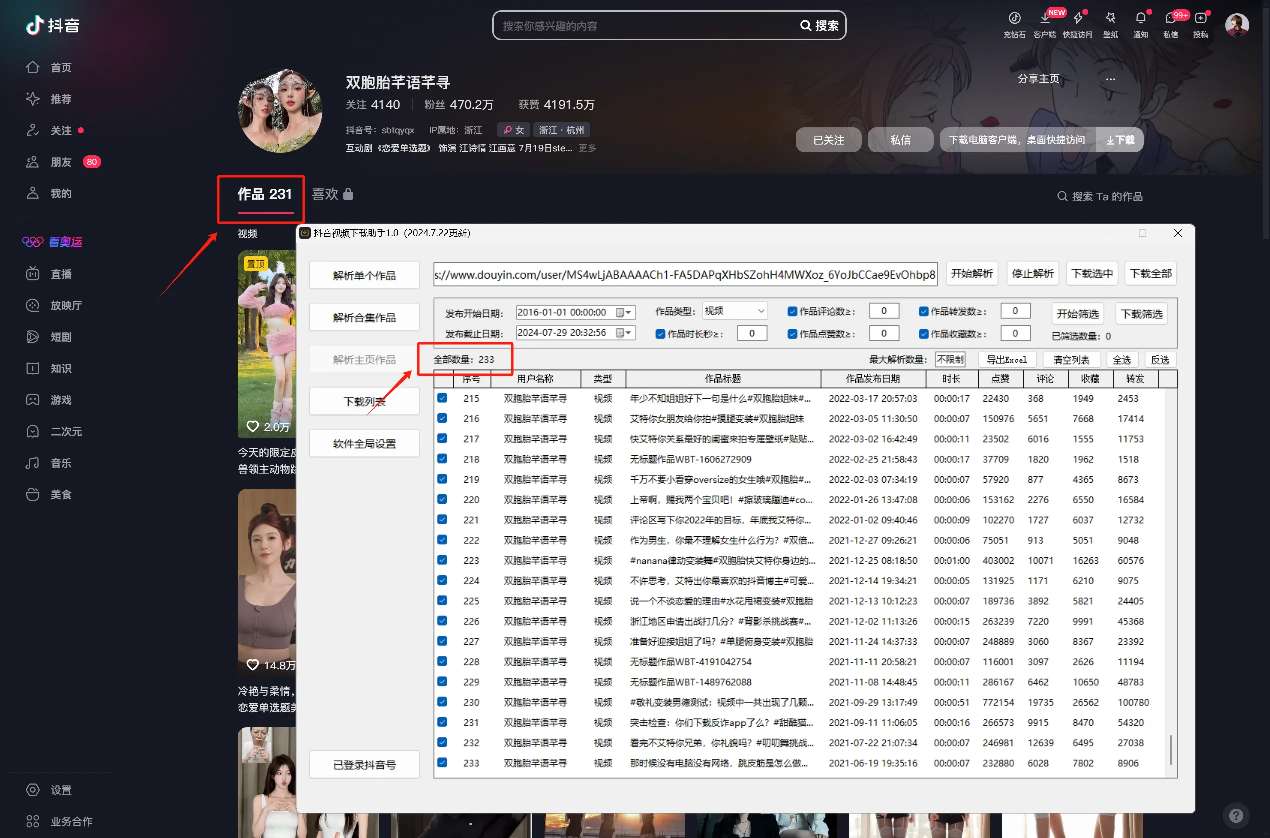
Task: Select the 音乐 music icon in sidebar
Action: (33, 463)
